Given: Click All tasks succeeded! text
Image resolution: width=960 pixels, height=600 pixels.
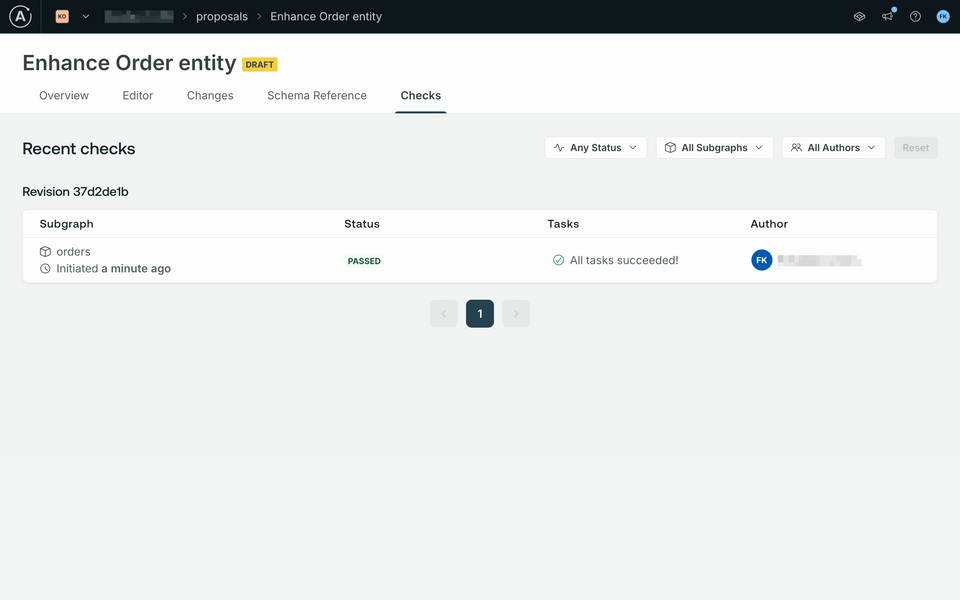Looking at the screenshot, I should coord(624,260).
